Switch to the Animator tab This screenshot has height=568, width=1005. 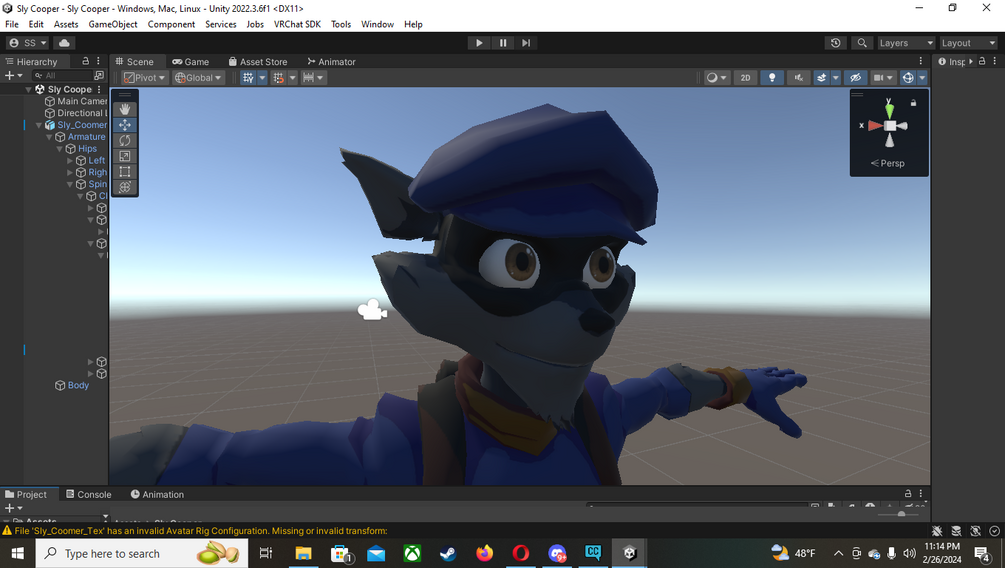coord(331,62)
